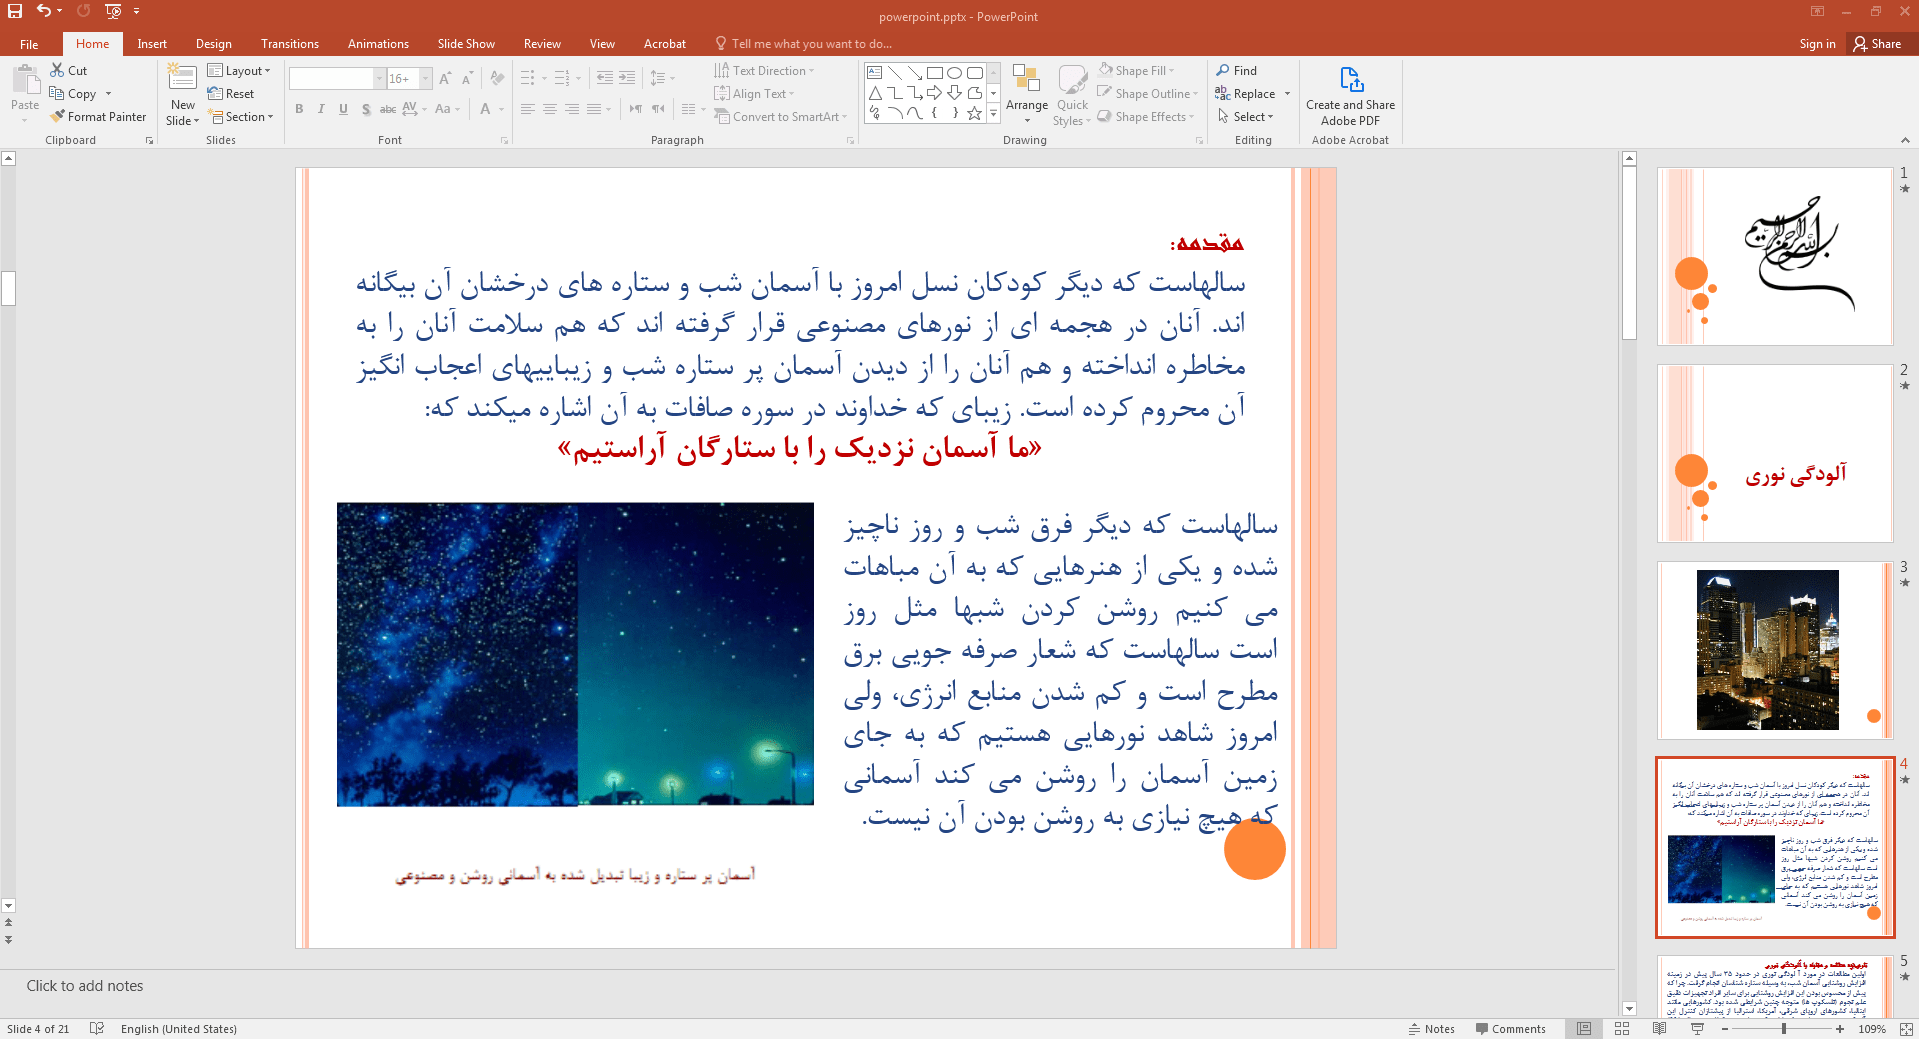The image size is (1919, 1039).
Task: Open Text Direction dropdown
Action: tap(764, 70)
